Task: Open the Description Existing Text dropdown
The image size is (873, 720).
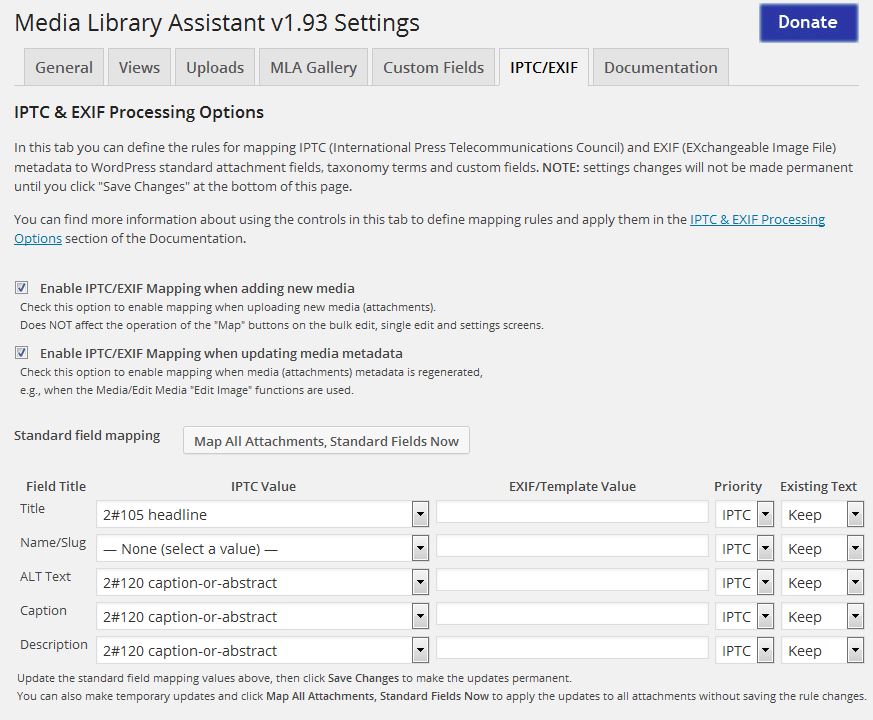Action: tap(822, 650)
